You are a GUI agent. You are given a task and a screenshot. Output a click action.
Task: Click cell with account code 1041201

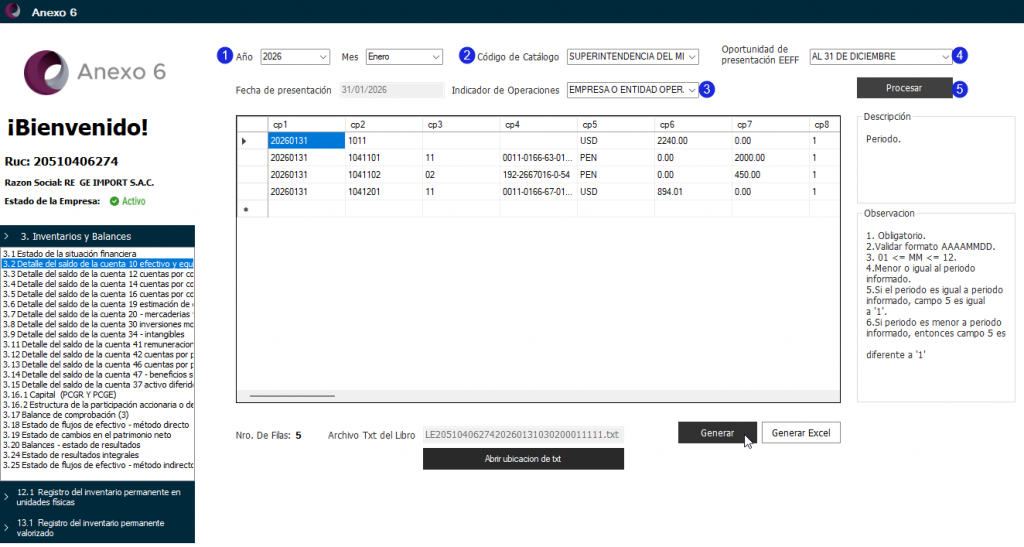click(x=384, y=192)
